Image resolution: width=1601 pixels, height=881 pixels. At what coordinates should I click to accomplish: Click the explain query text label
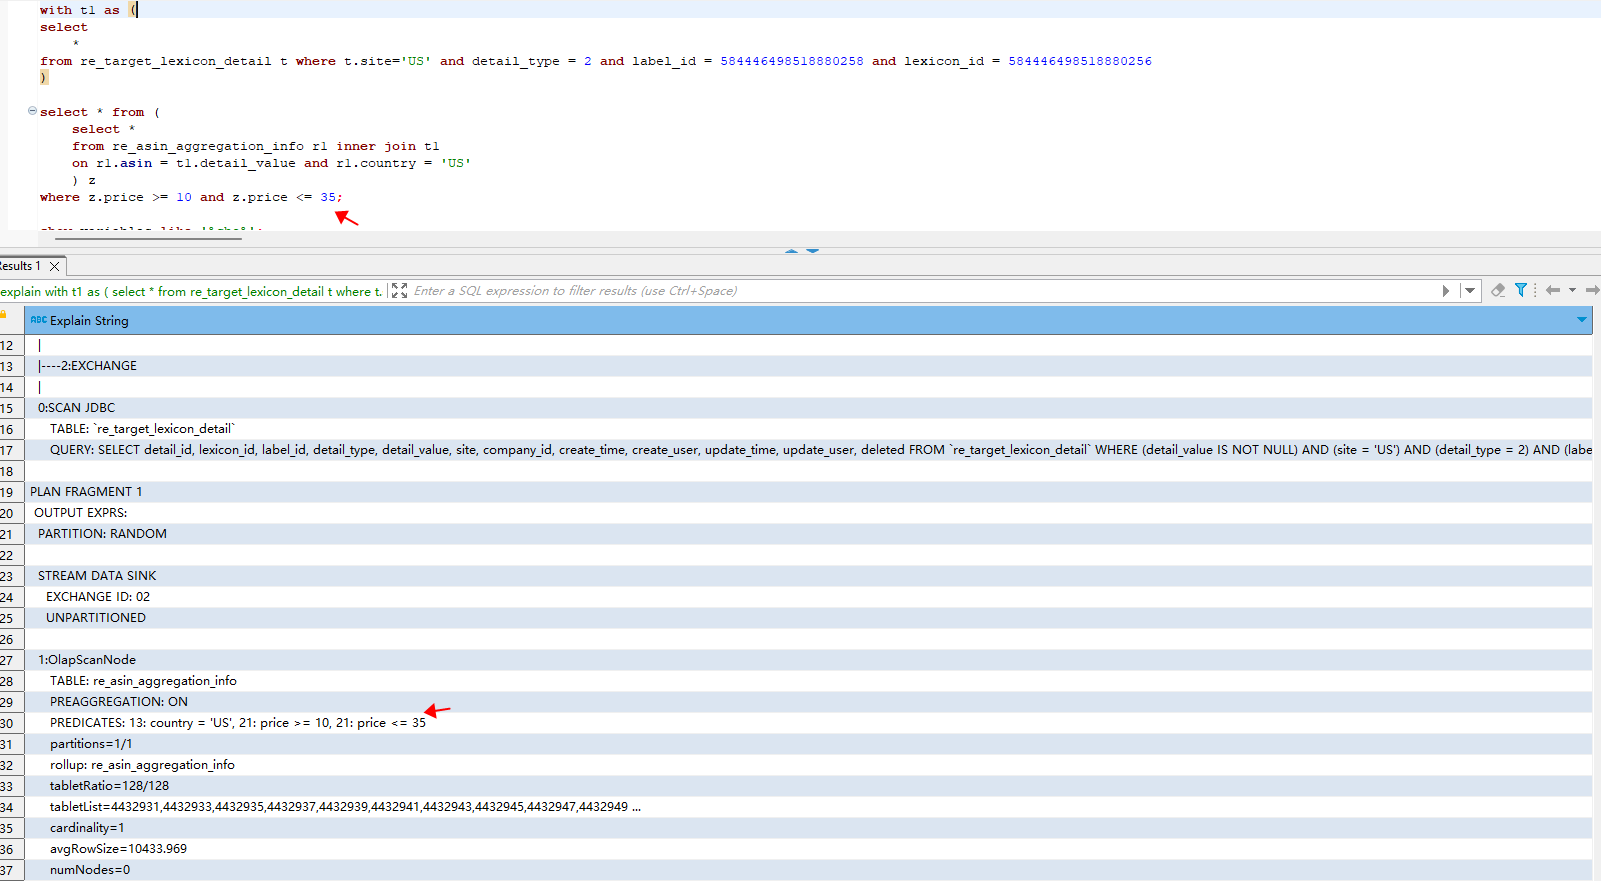[x=190, y=292]
